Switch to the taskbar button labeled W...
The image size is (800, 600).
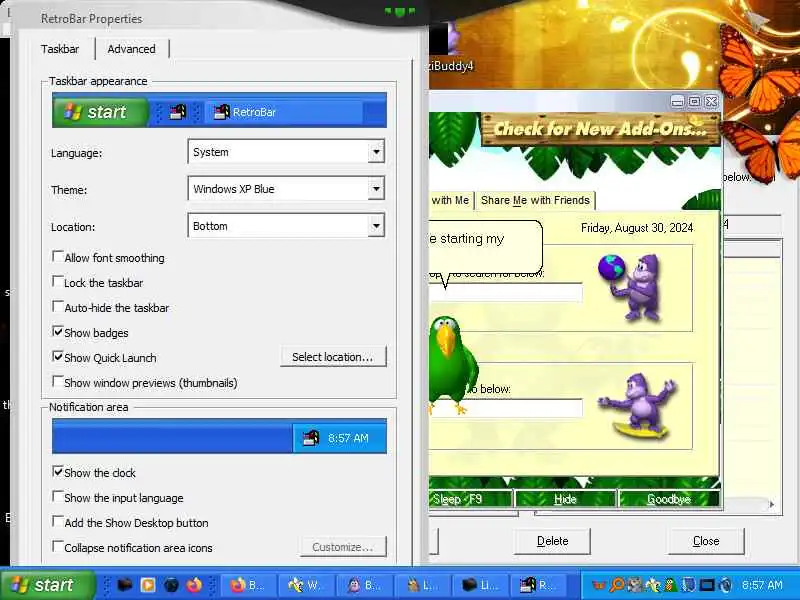tap(307, 585)
